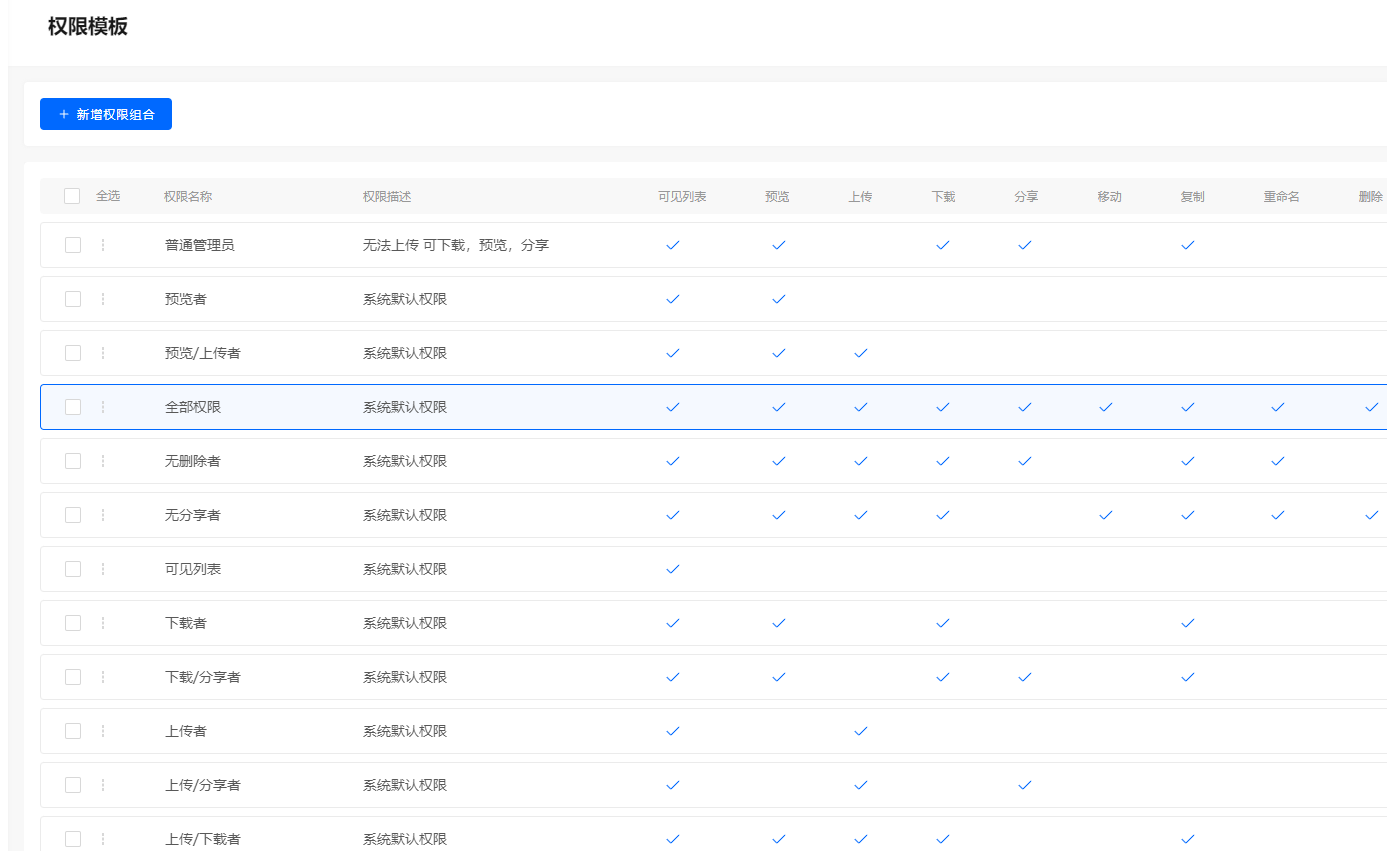The image size is (1387, 851).
Task: Click the 复制 column header
Action: coord(1192,197)
